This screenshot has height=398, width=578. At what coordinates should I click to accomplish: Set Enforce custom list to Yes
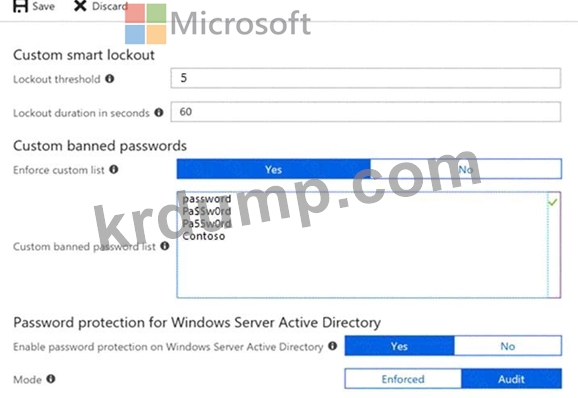tap(274, 169)
